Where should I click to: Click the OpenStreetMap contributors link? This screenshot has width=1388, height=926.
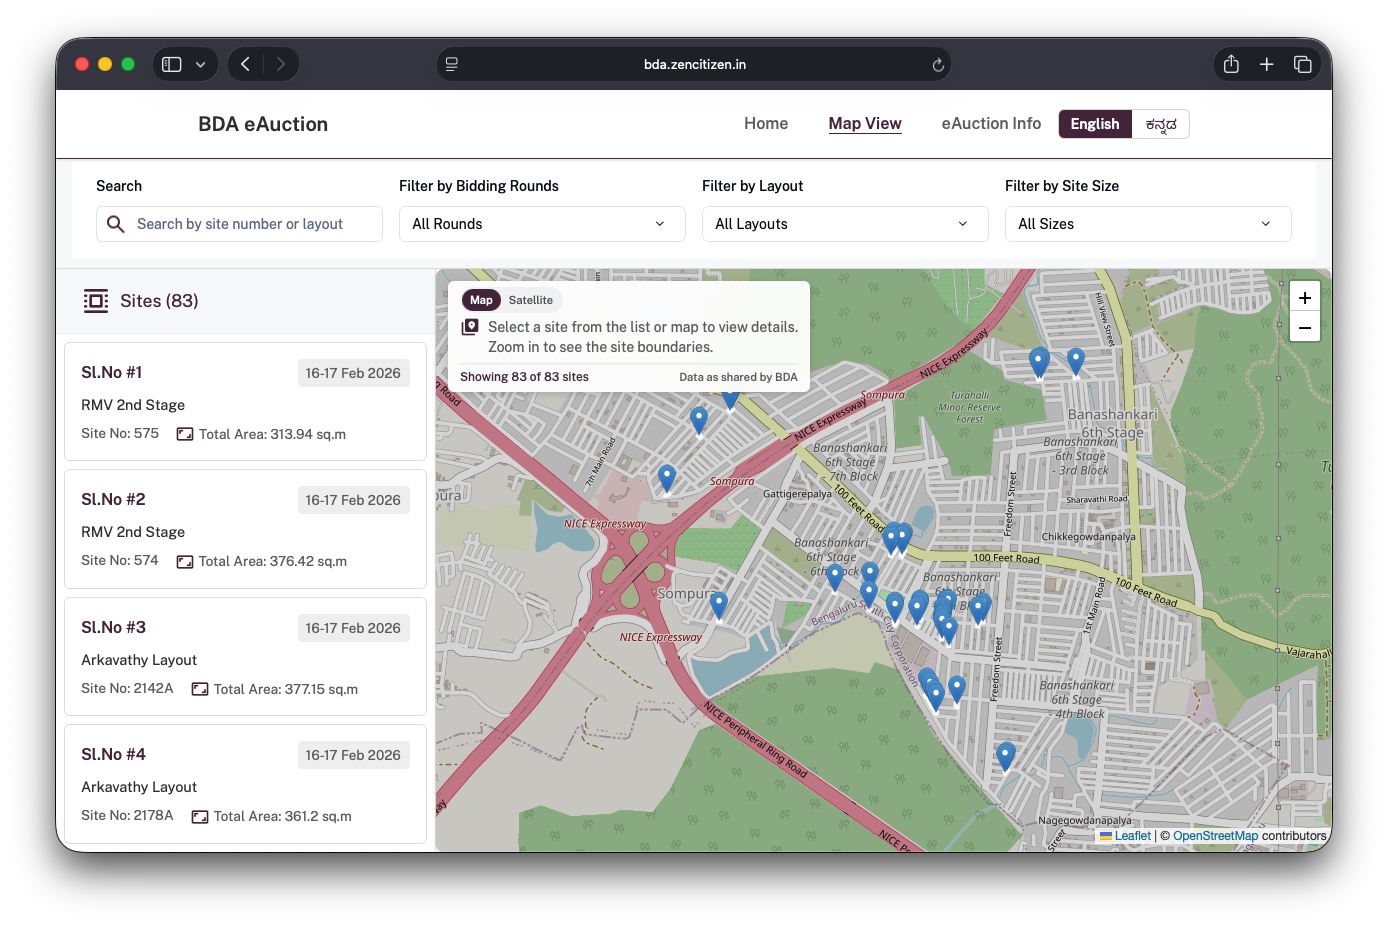click(x=1215, y=836)
